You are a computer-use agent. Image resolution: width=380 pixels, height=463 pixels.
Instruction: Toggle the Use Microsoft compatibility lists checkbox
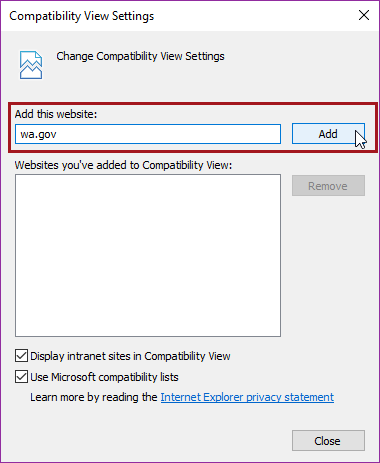(x=21, y=377)
